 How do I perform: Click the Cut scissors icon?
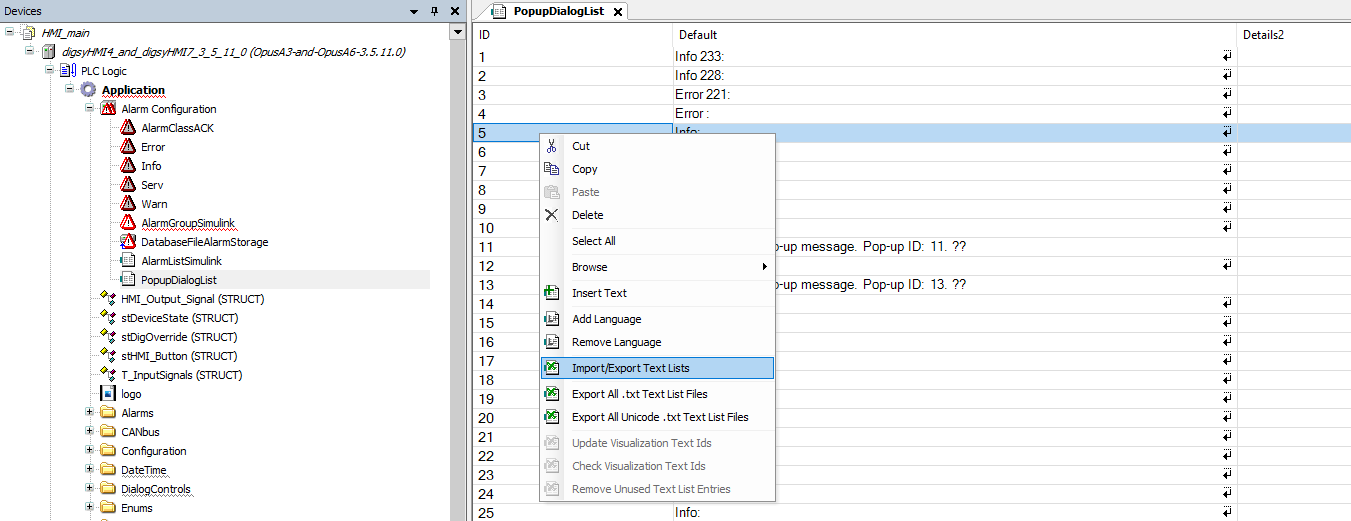(551, 146)
